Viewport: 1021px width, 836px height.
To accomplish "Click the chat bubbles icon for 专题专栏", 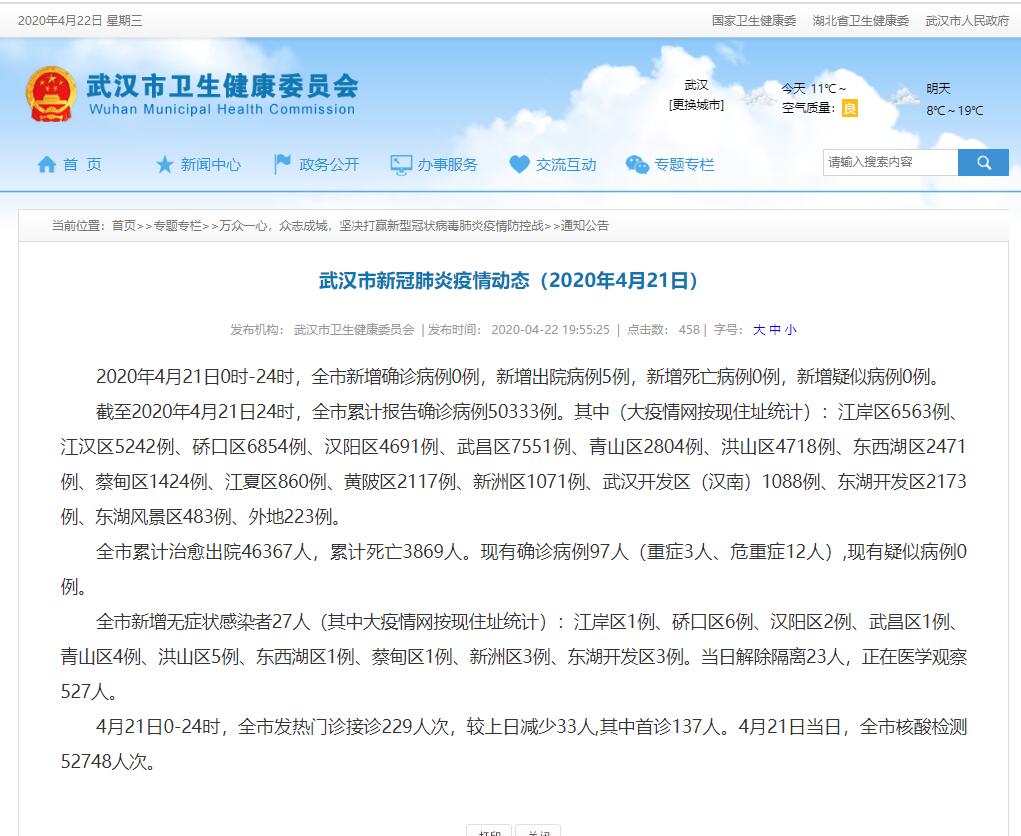I will click(x=637, y=165).
